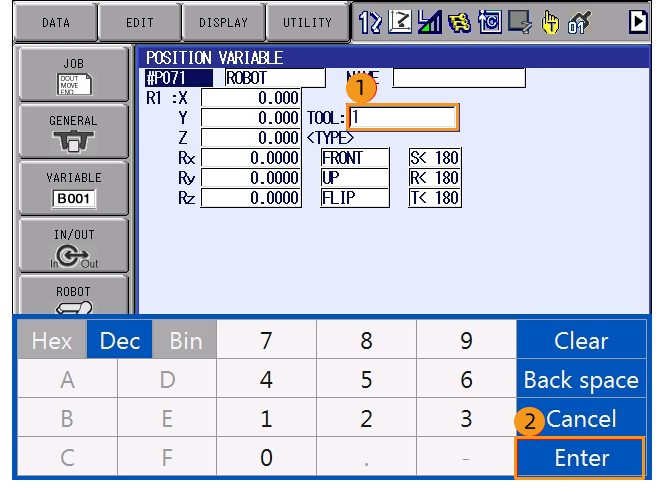Screen dimensions: 664x492
Task: Switch keypad to Bin mode
Action: 185,340
